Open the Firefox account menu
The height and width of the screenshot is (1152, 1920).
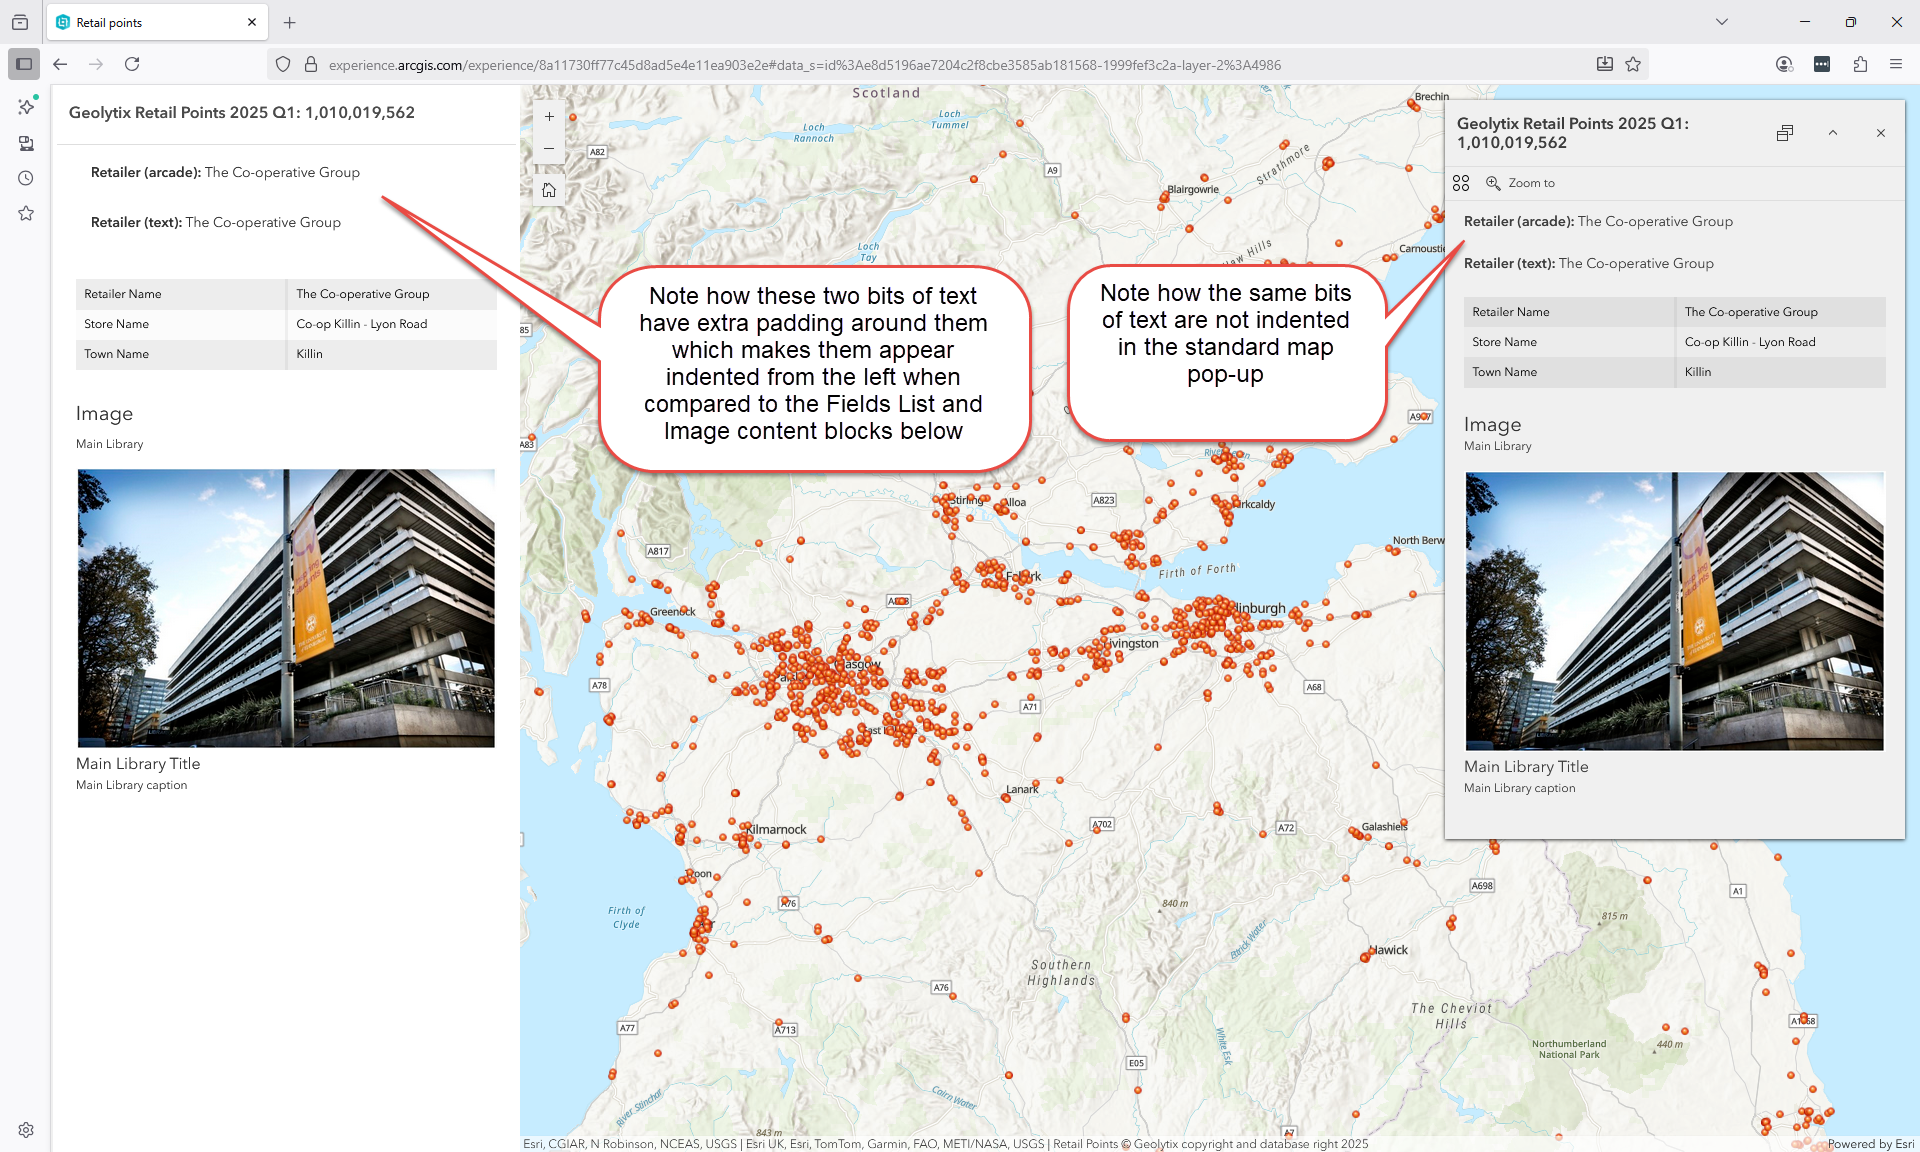tap(1784, 64)
